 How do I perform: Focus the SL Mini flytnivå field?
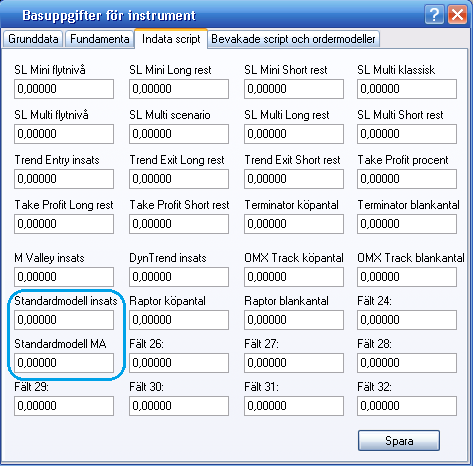coord(64,89)
